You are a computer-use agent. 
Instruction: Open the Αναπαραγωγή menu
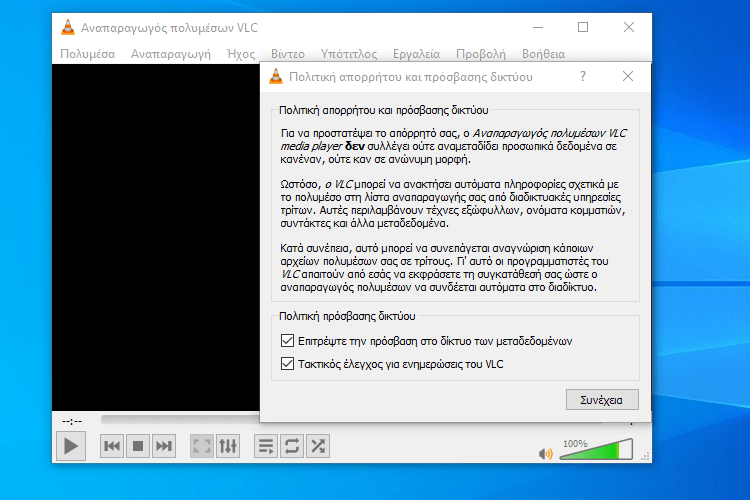171,54
